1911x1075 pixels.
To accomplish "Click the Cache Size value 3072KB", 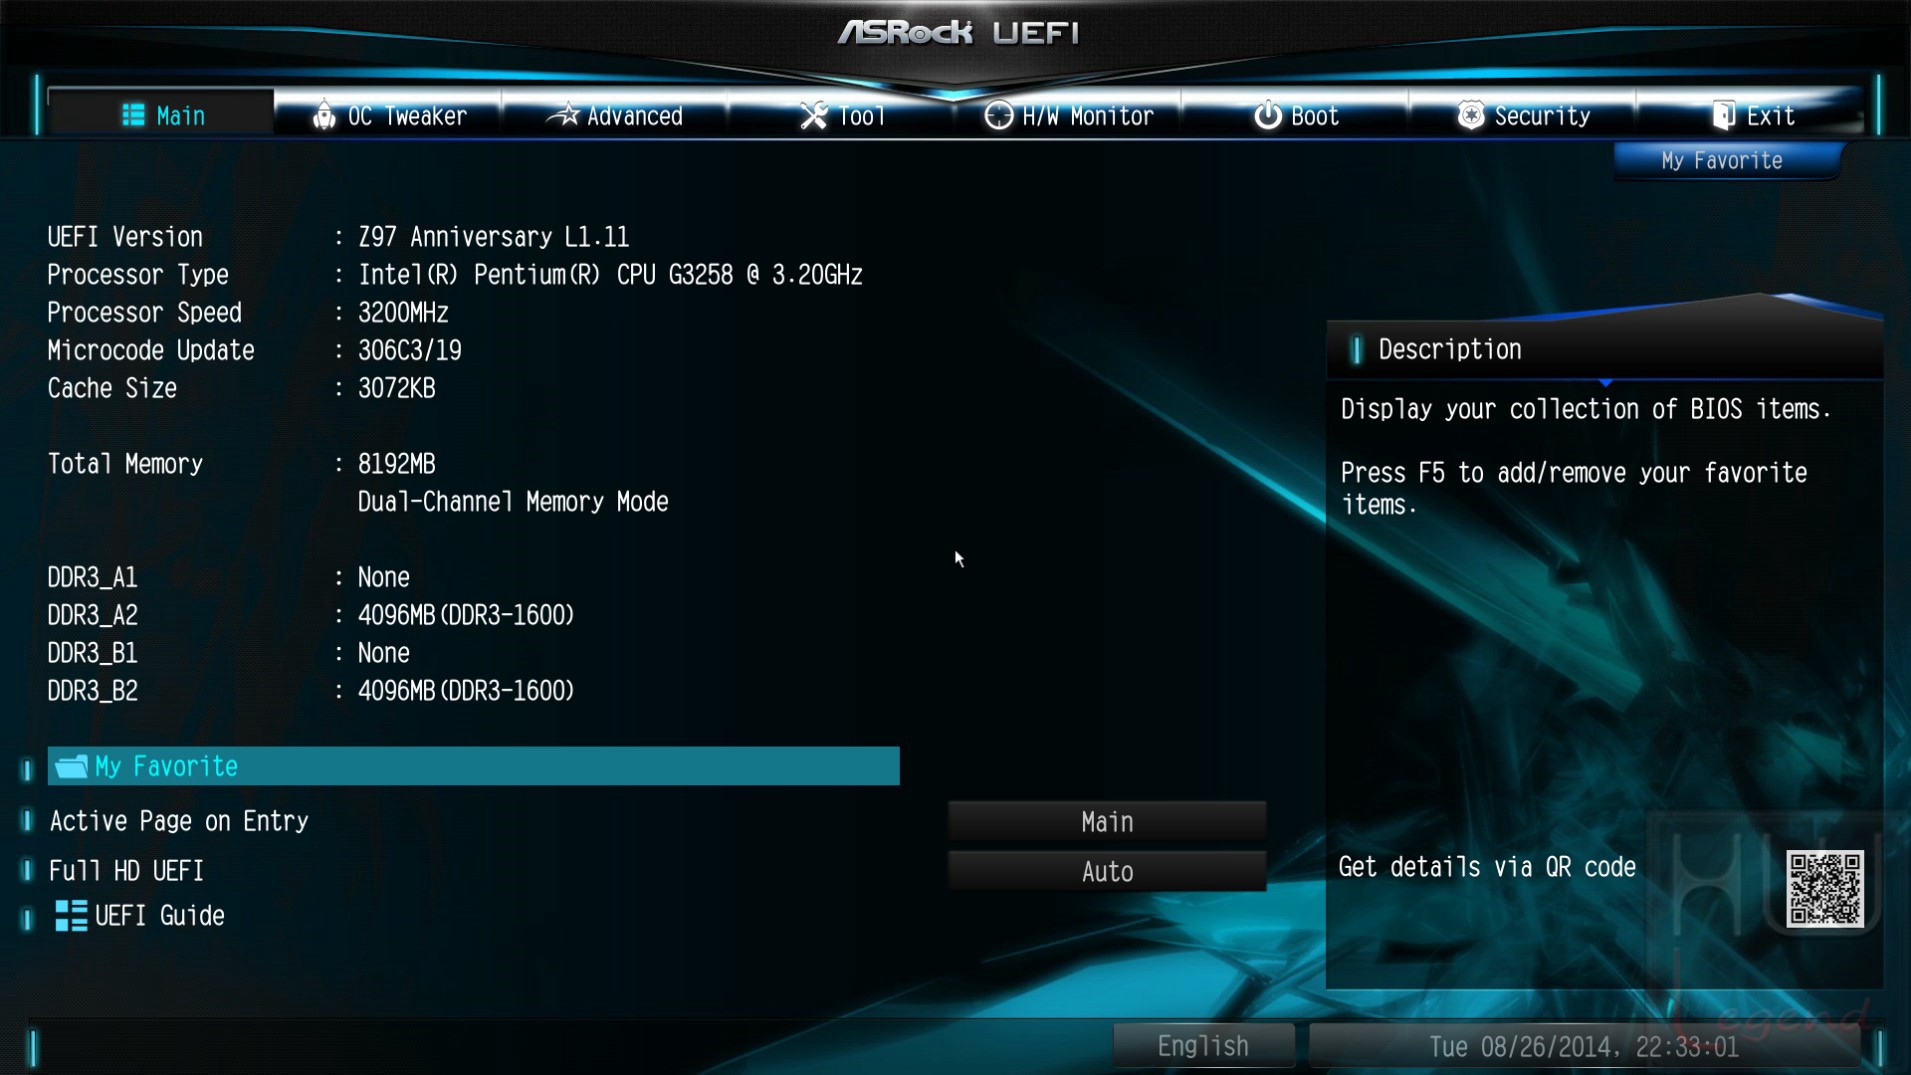I will (x=397, y=389).
